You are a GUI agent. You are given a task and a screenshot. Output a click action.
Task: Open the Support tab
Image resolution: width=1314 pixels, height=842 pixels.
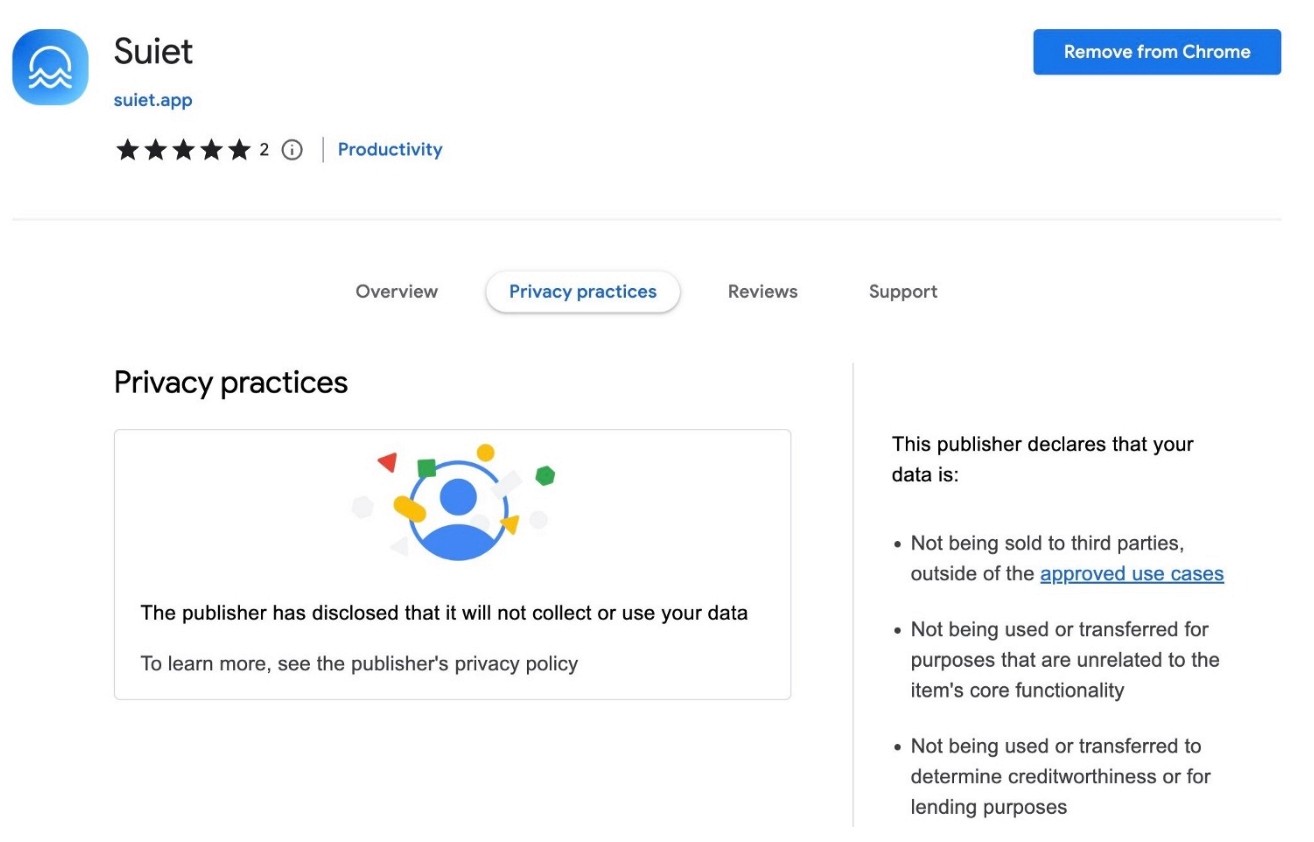(903, 292)
